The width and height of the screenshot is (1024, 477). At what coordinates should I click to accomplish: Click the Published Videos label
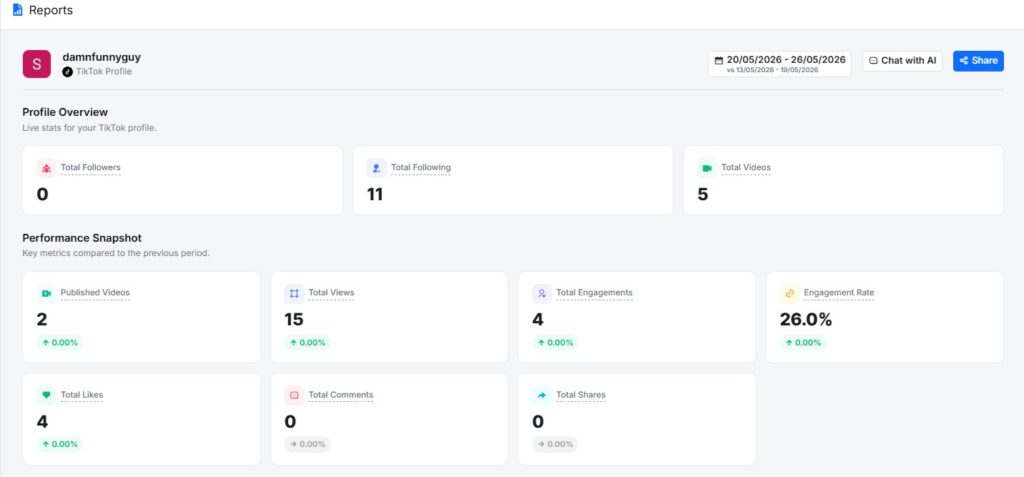[95, 293]
